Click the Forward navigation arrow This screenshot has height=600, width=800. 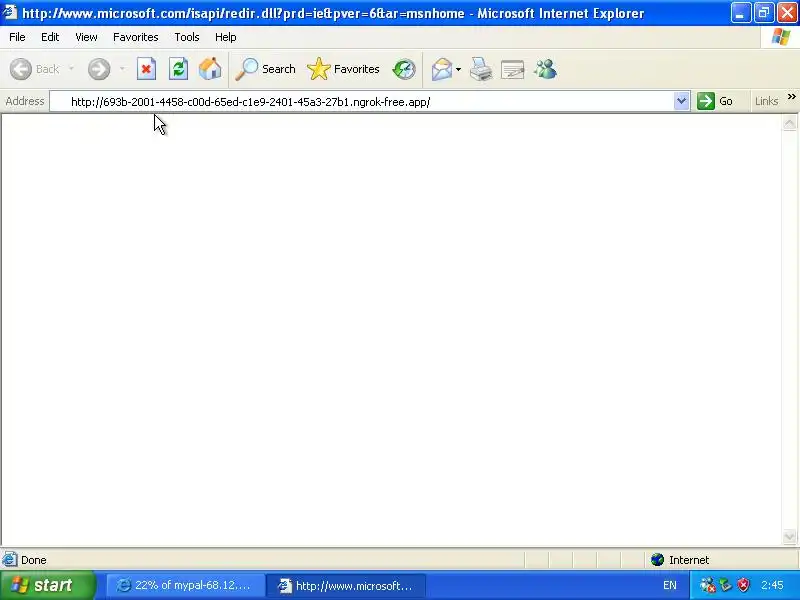pos(99,69)
